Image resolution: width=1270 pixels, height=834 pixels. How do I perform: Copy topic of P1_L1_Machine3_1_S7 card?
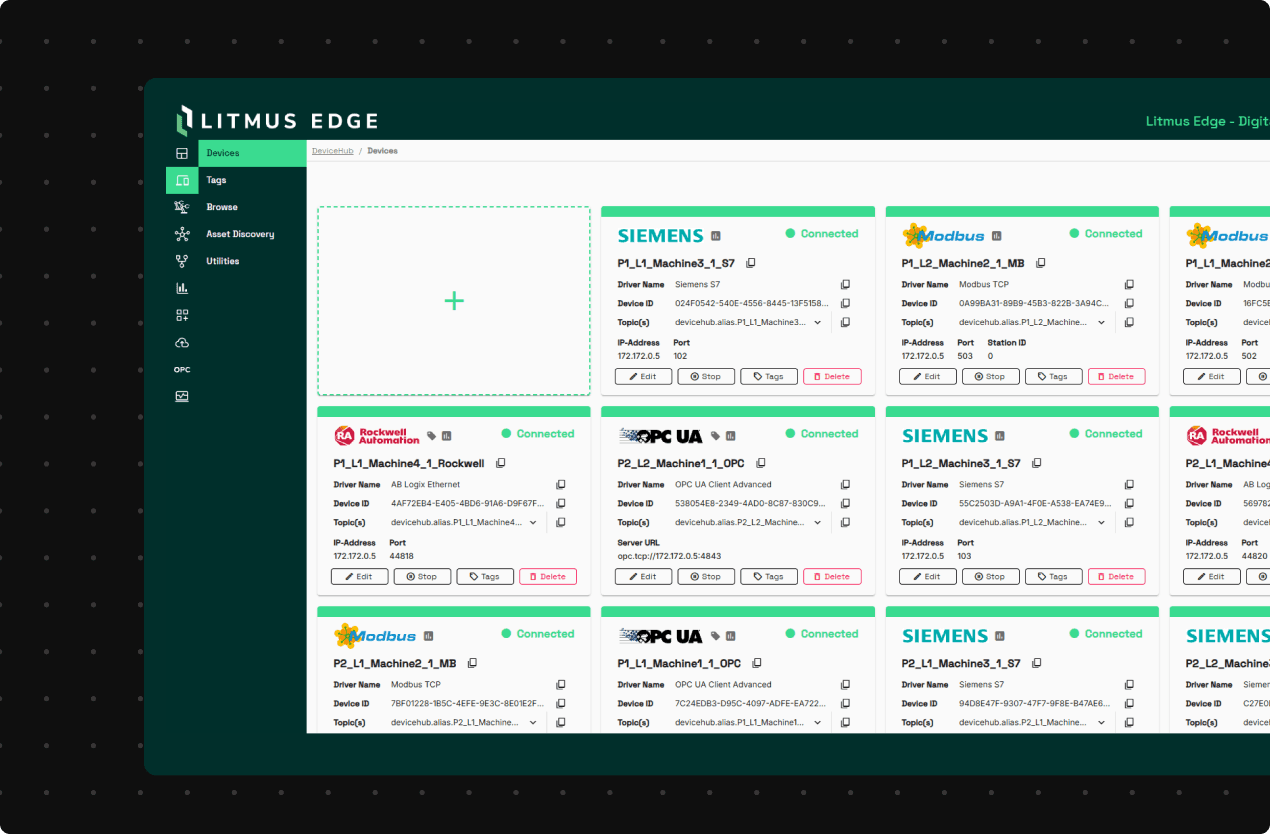click(845, 323)
